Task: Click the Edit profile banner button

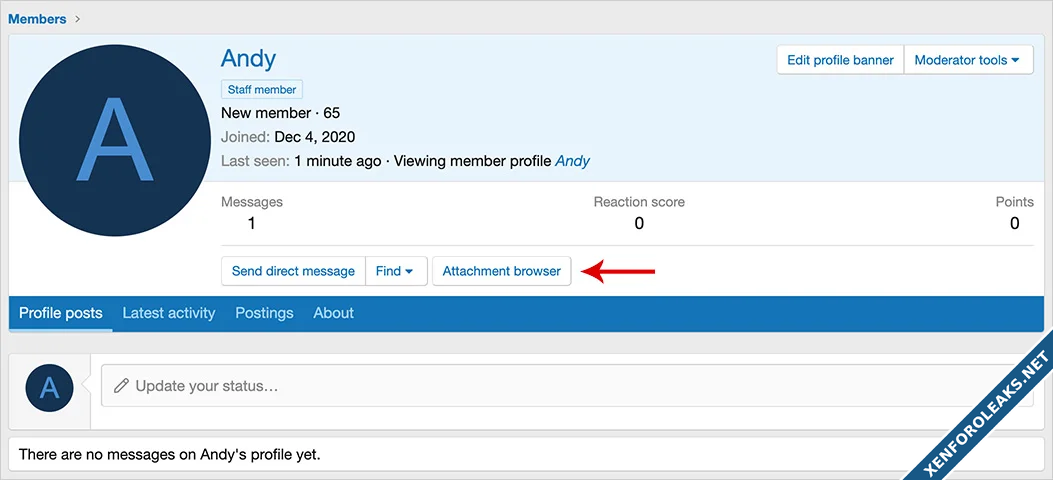Action: [840, 60]
